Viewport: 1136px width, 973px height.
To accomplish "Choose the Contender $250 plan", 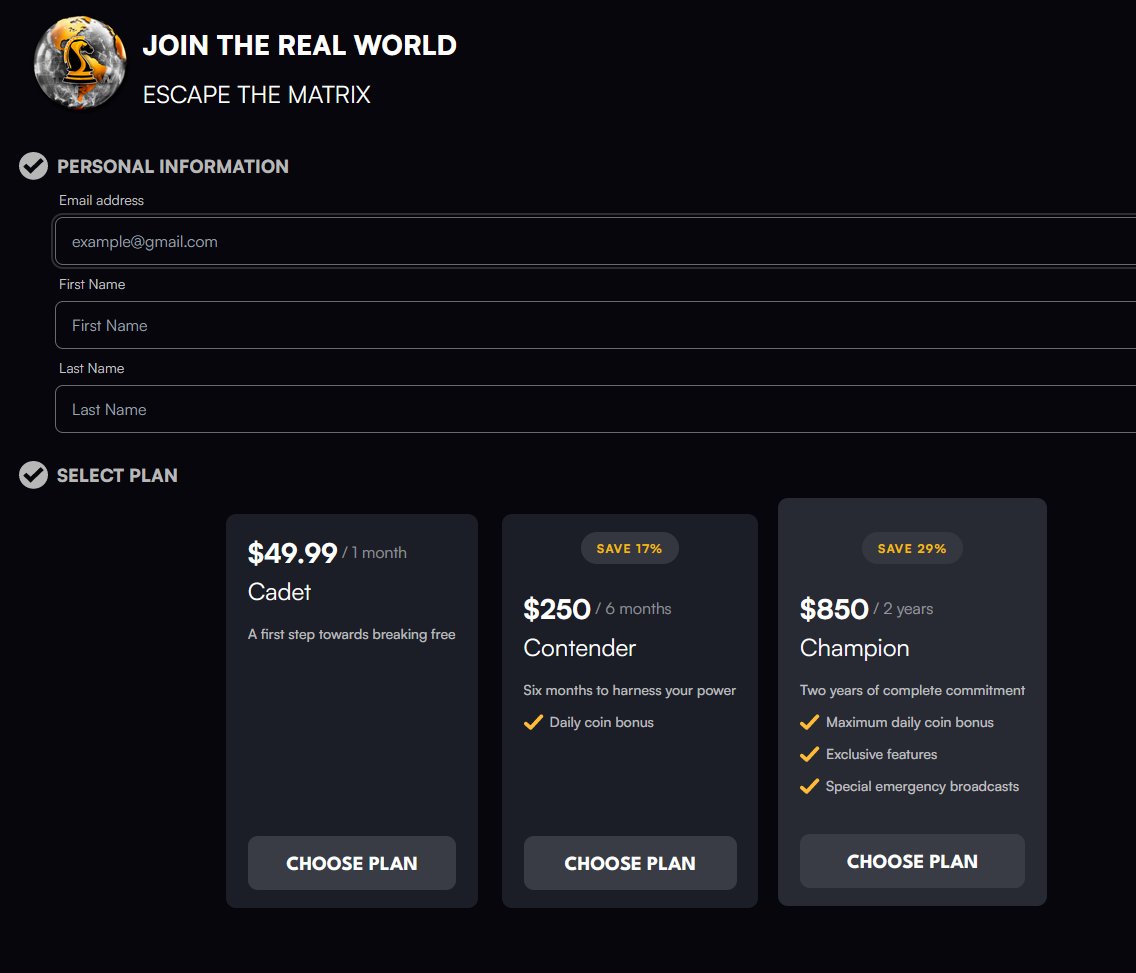I will [x=630, y=863].
